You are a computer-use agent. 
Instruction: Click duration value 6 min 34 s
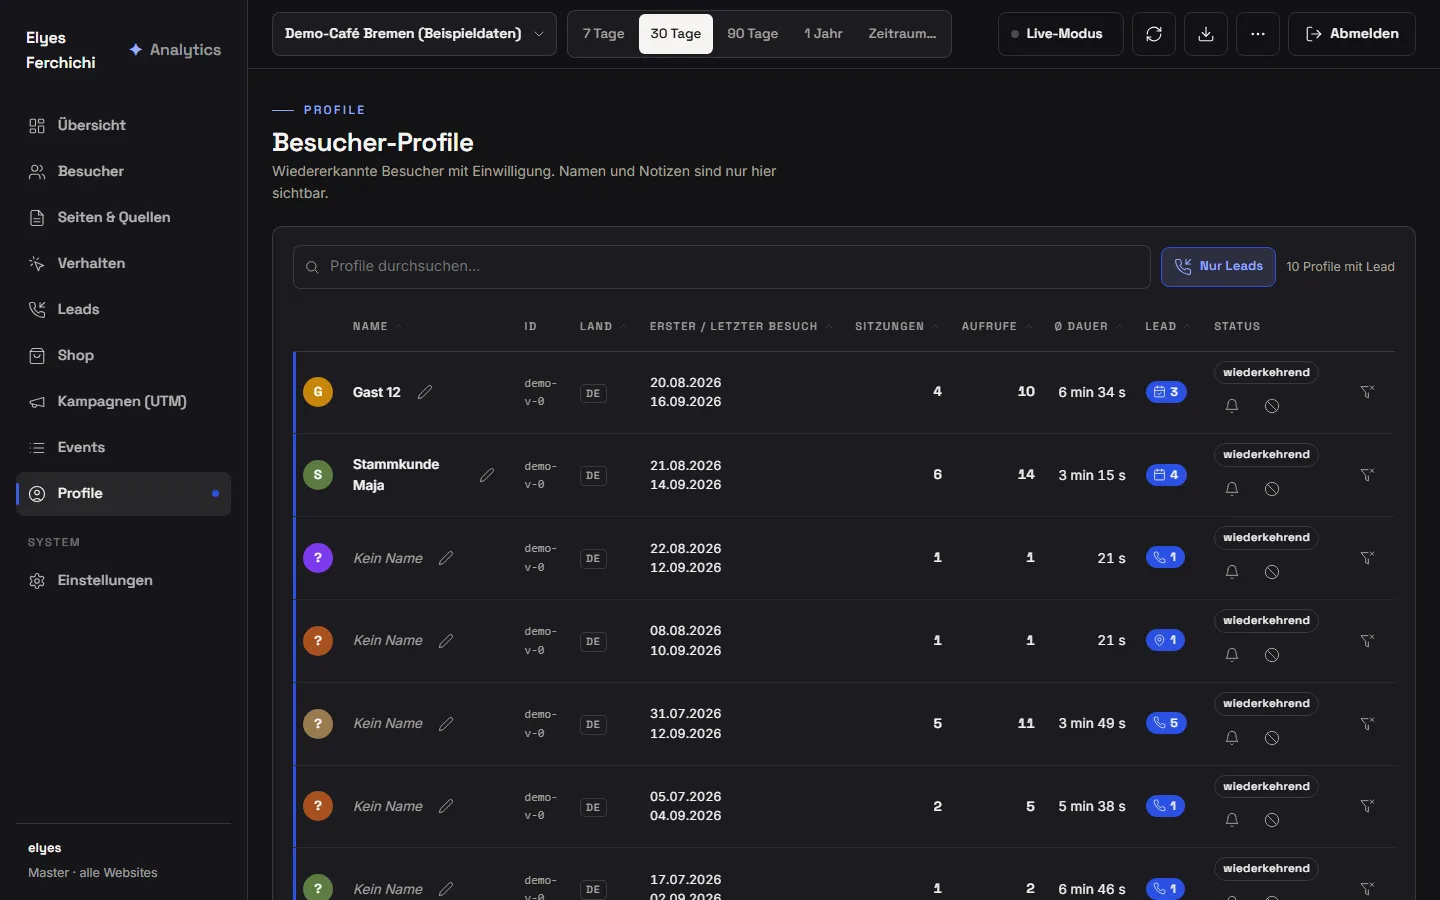1092,392
